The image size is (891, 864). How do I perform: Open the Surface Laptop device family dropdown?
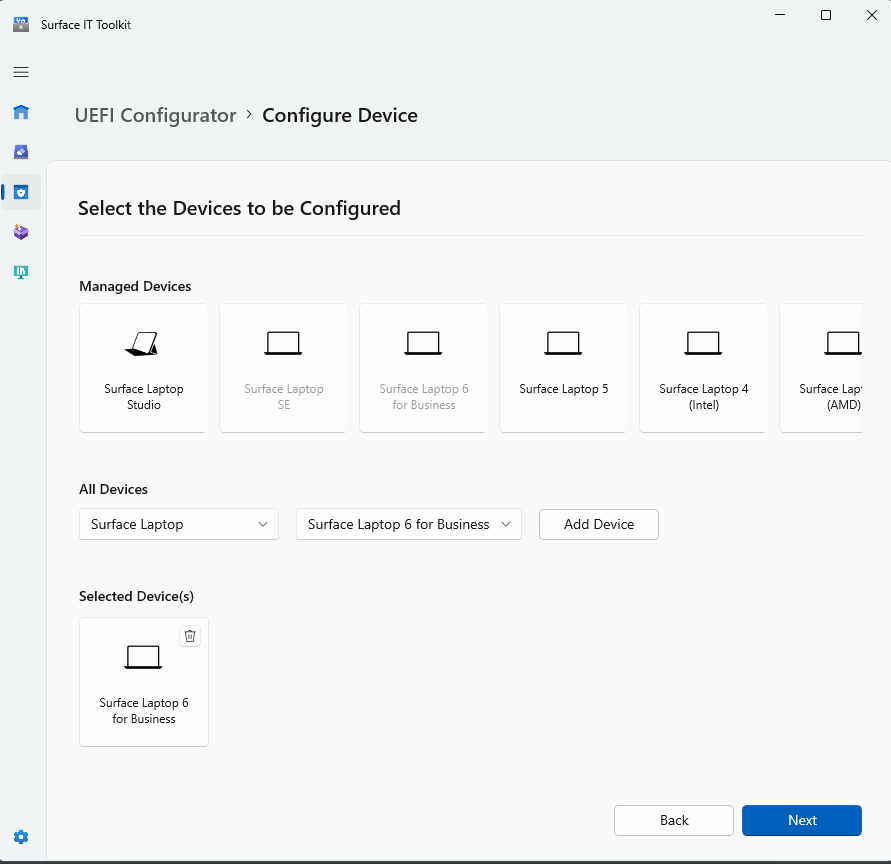tap(178, 524)
